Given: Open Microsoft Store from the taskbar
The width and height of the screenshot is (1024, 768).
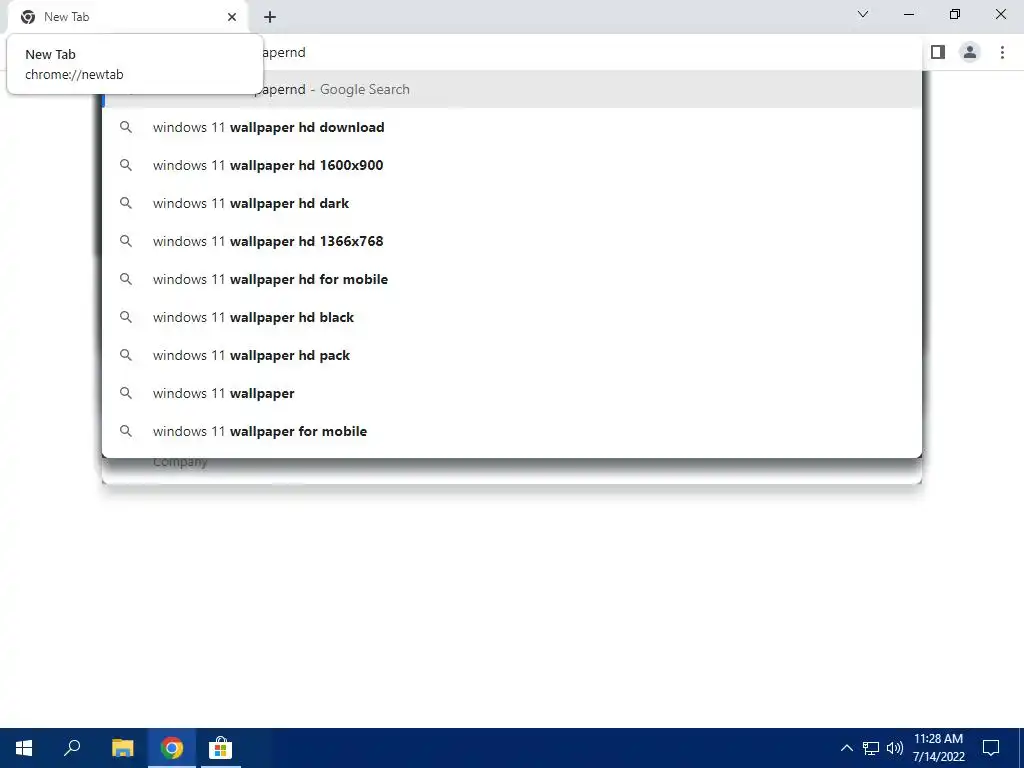Looking at the screenshot, I should point(221,748).
